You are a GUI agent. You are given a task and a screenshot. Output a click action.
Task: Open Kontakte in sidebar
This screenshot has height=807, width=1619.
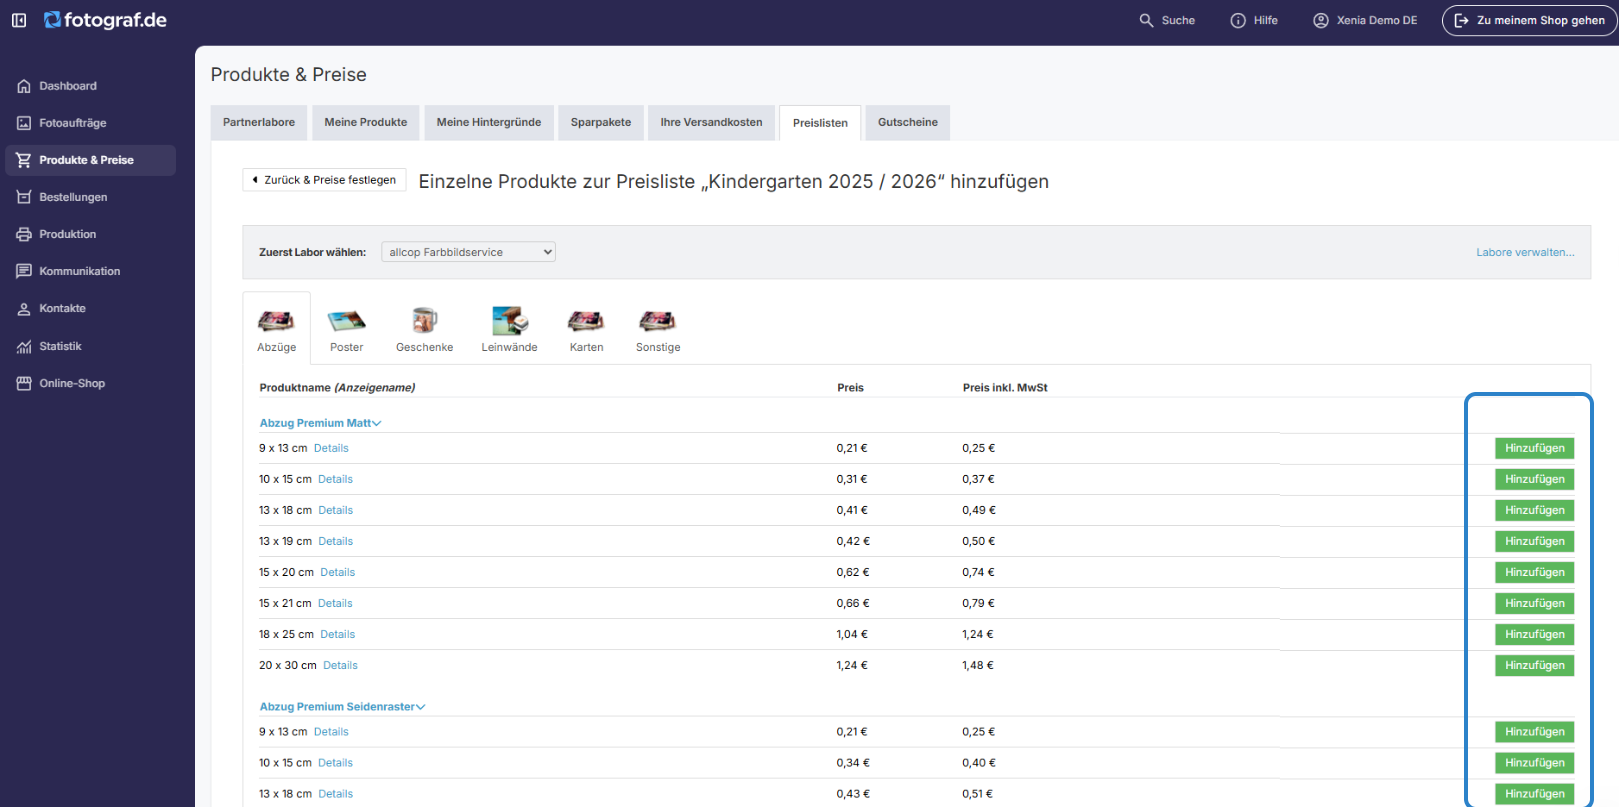coord(90,308)
